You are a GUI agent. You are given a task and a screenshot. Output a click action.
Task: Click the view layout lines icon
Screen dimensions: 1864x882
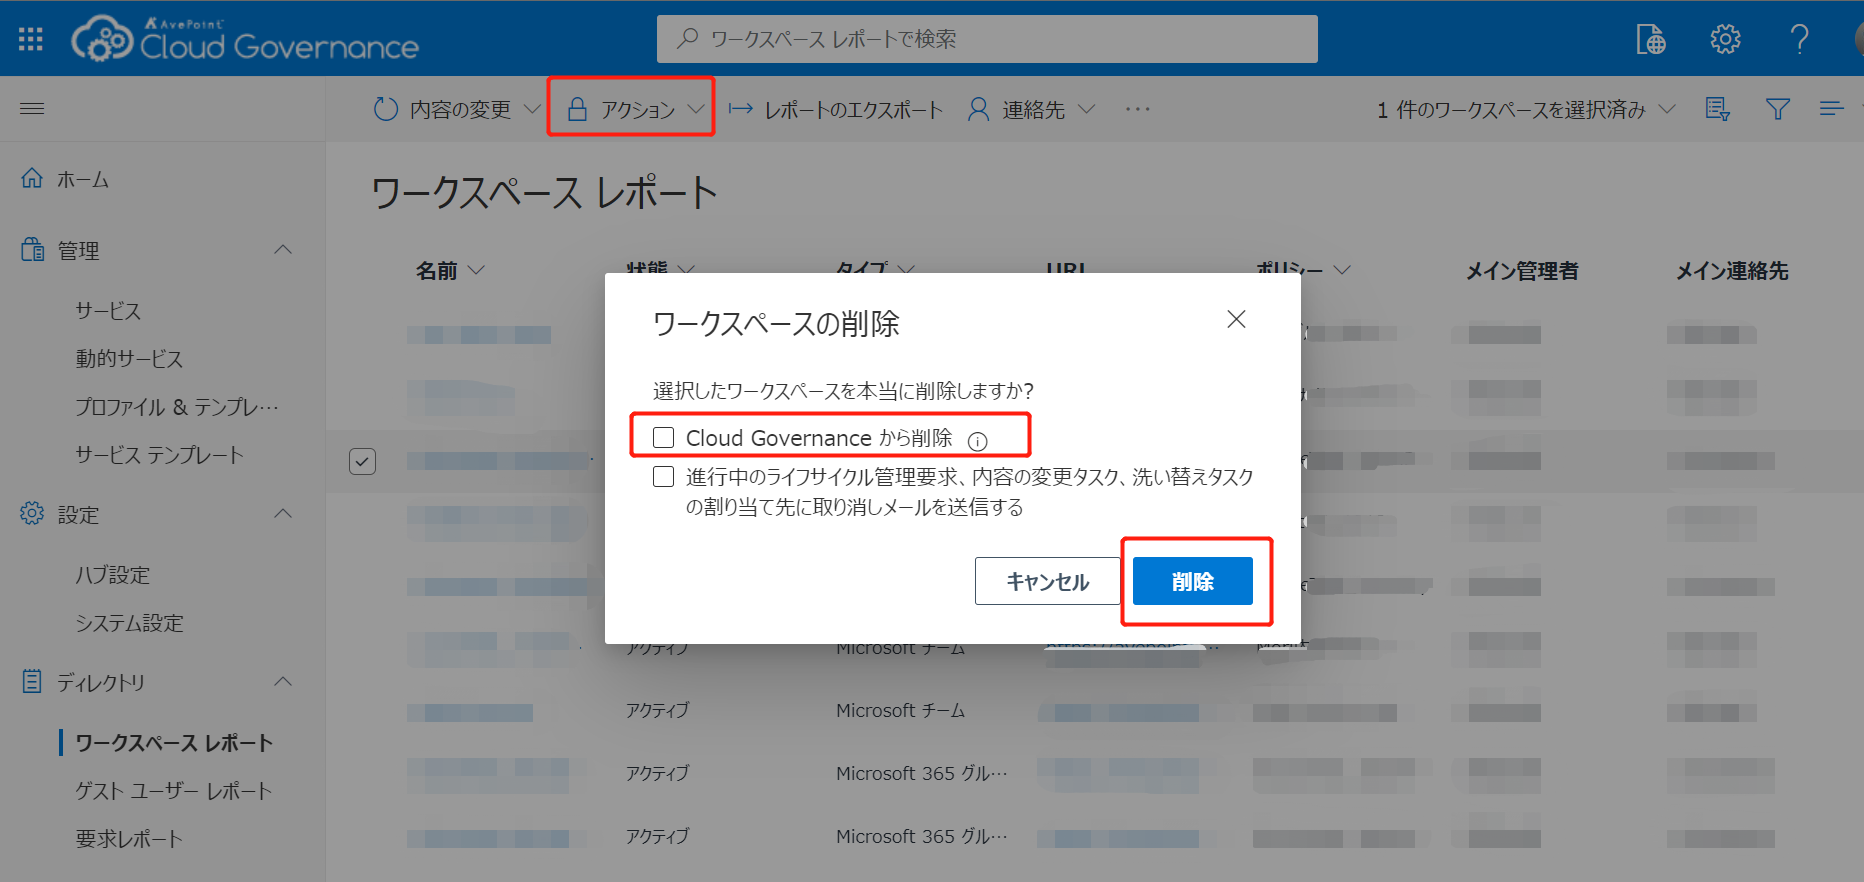click(x=1831, y=109)
